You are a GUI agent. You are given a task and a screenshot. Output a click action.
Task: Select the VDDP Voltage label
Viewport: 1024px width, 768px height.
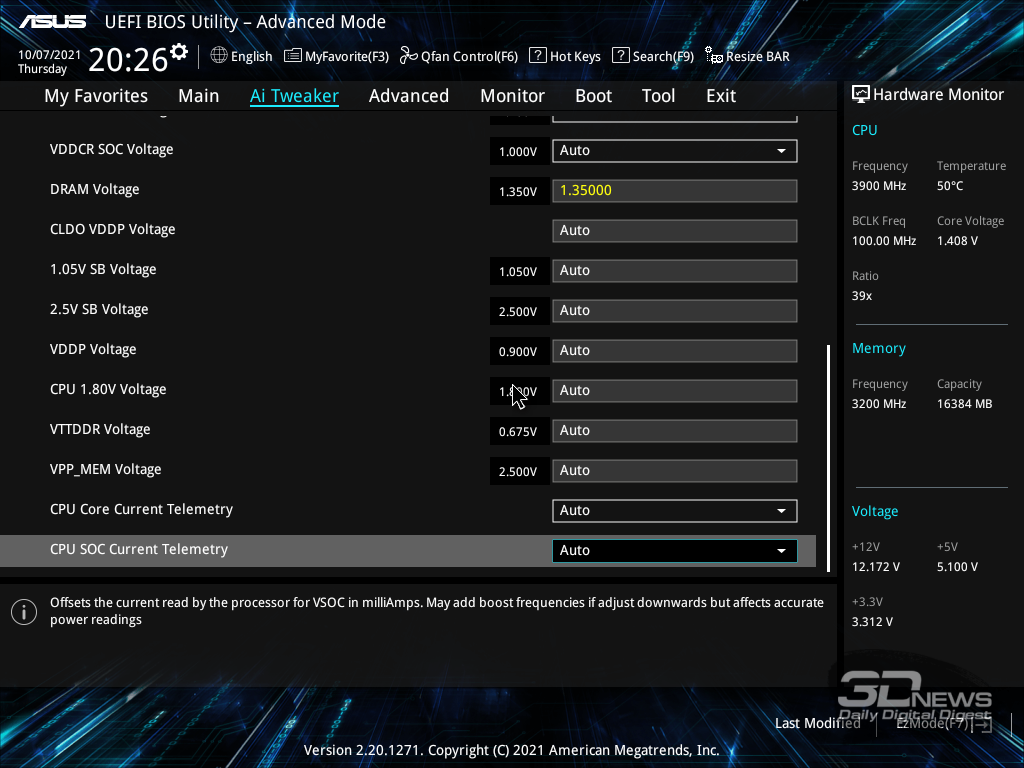click(93, 349)
